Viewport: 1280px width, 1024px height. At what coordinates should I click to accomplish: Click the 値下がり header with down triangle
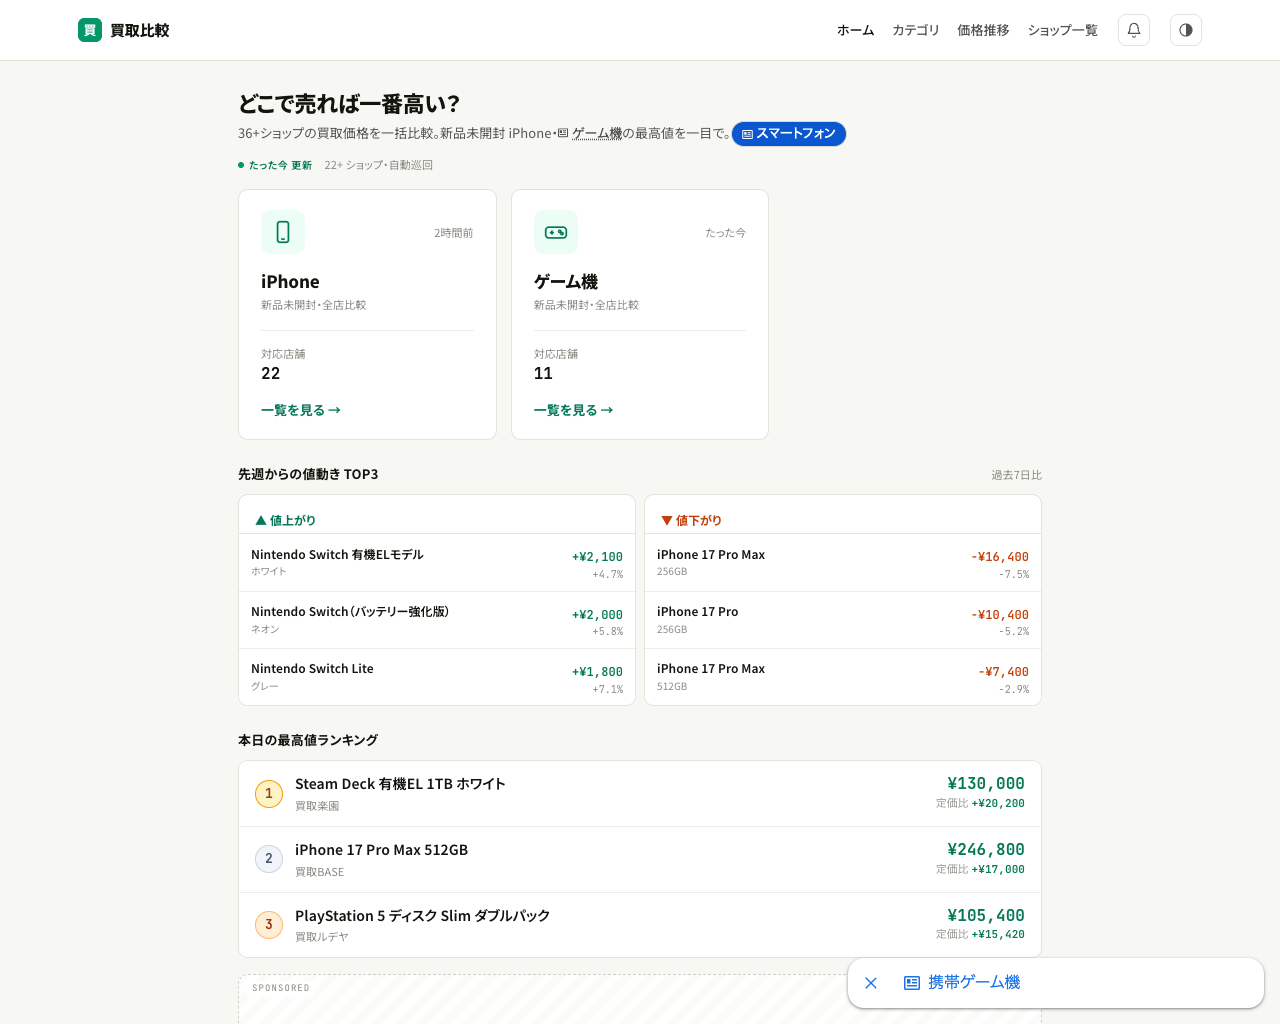tap(692, 520)
